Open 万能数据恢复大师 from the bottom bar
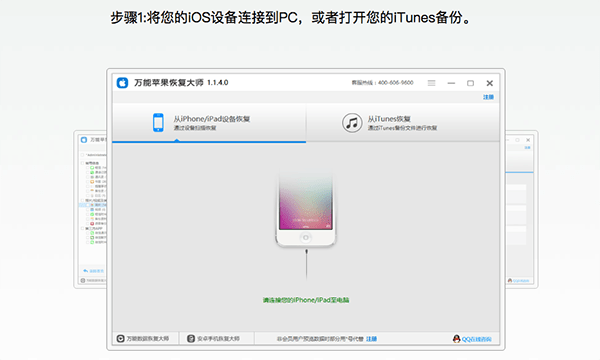The width and height of the screenshot is (600, 360). [x=143, y=339]
